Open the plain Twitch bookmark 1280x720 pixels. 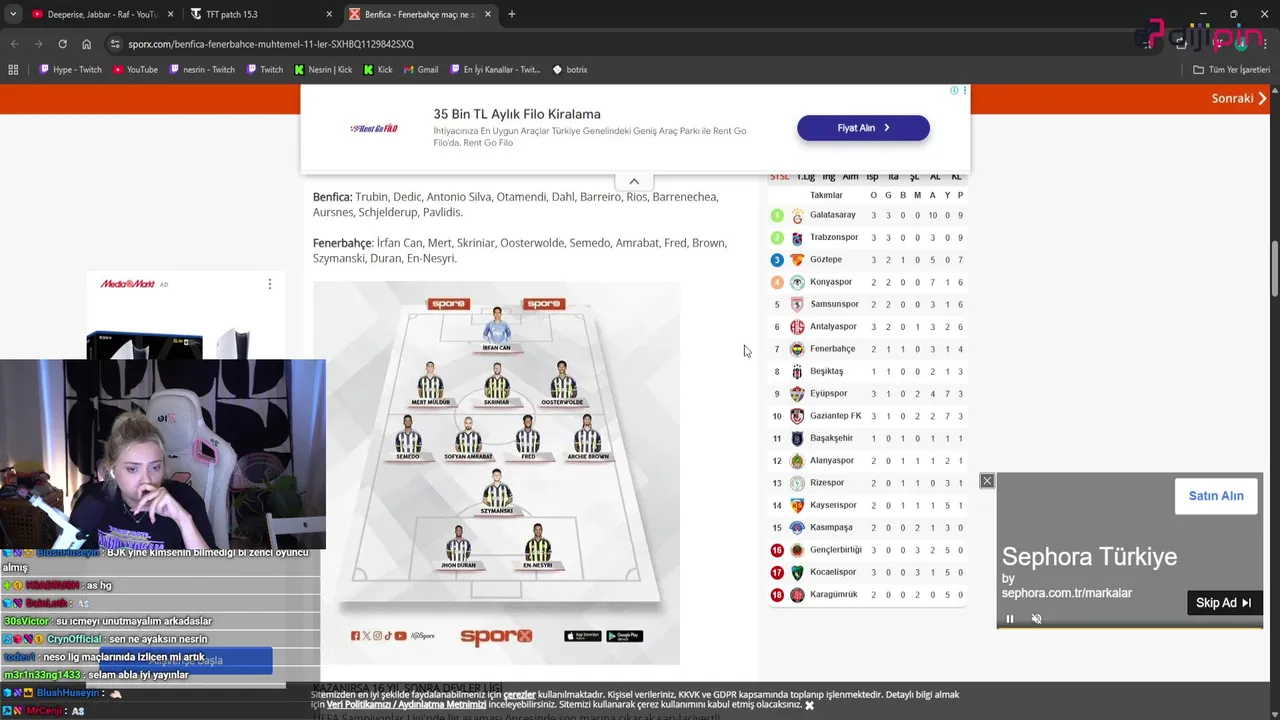264,70
